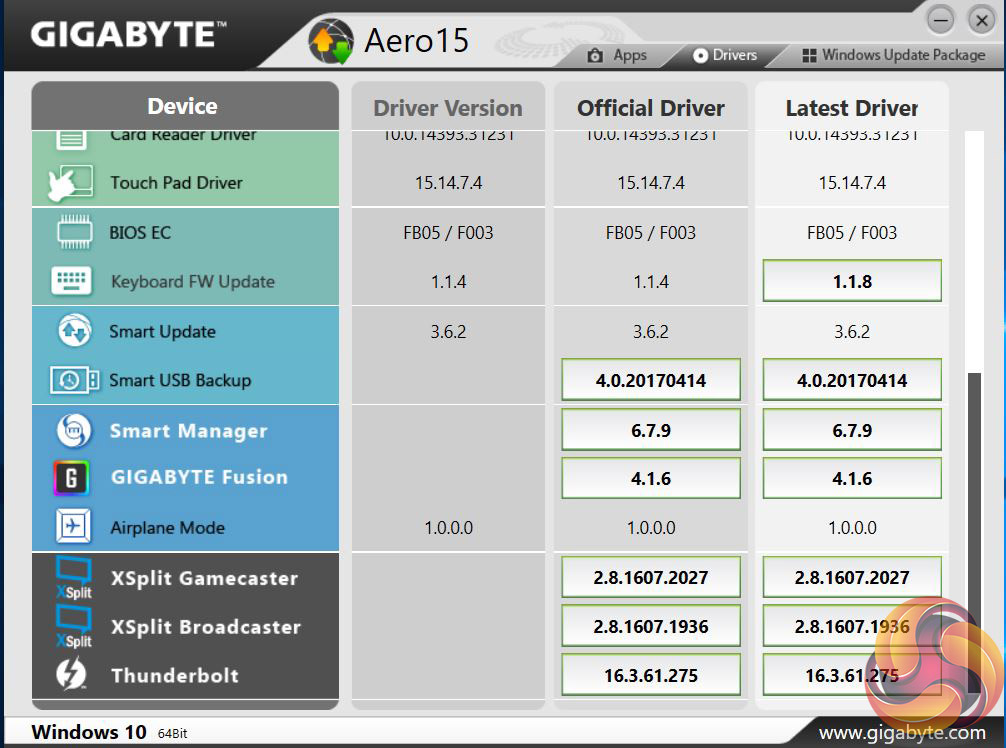Click the Thunderbolt lightning icon
The image size is (1006, 748).
click(71, 675)
